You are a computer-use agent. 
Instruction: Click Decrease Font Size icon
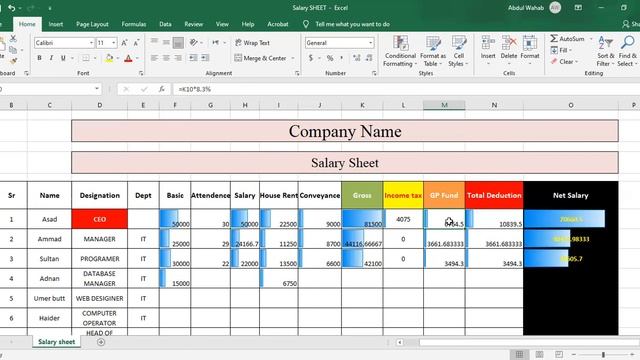pos(136,43)
